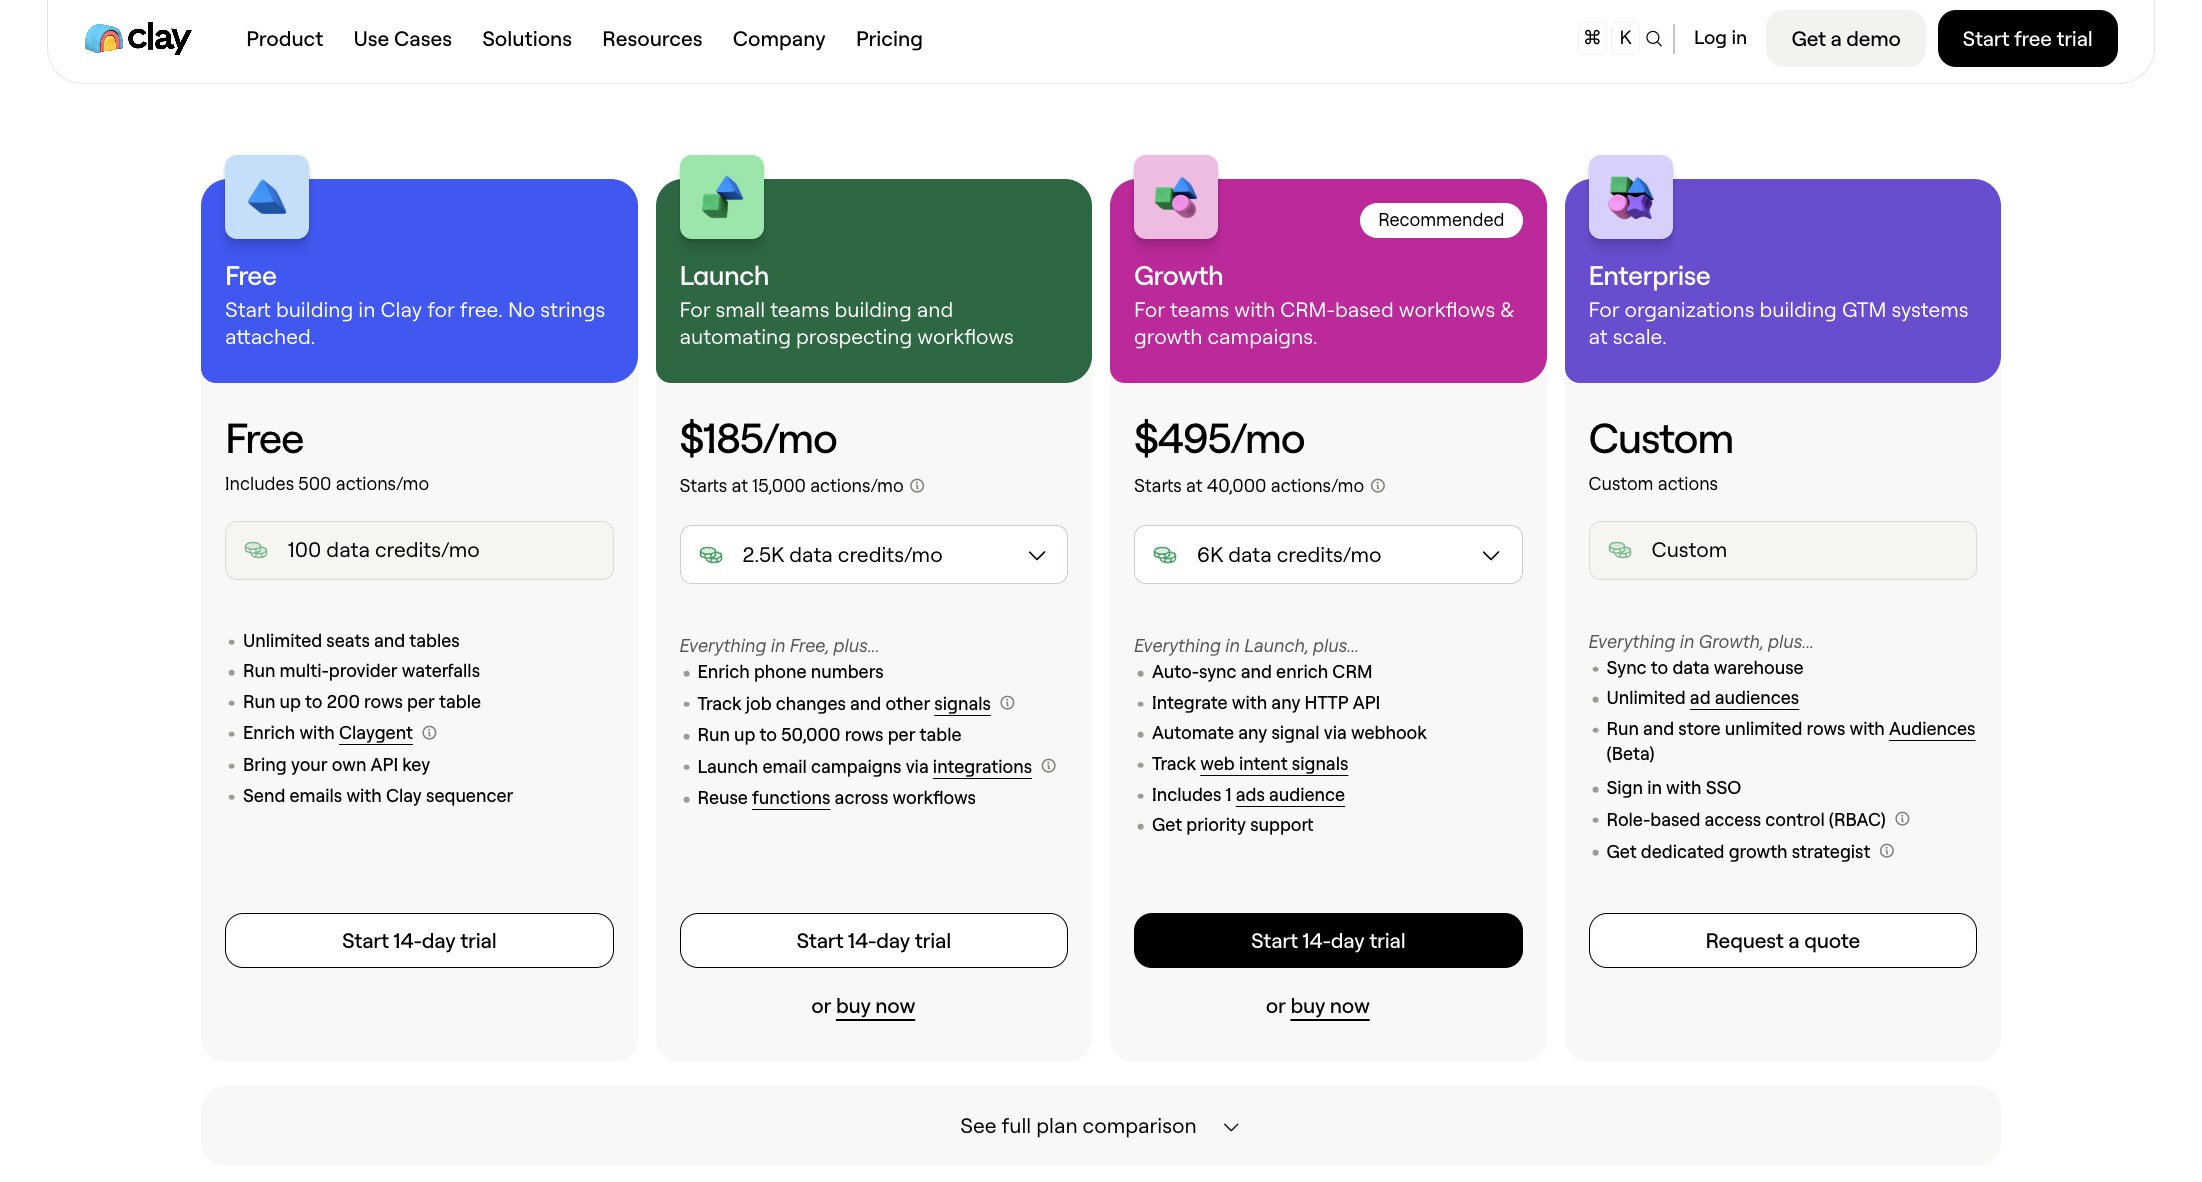Screen dimensions: 2202x1182
Task: Click 'Integrate with any HTTP API' item
Action: 1266,703
